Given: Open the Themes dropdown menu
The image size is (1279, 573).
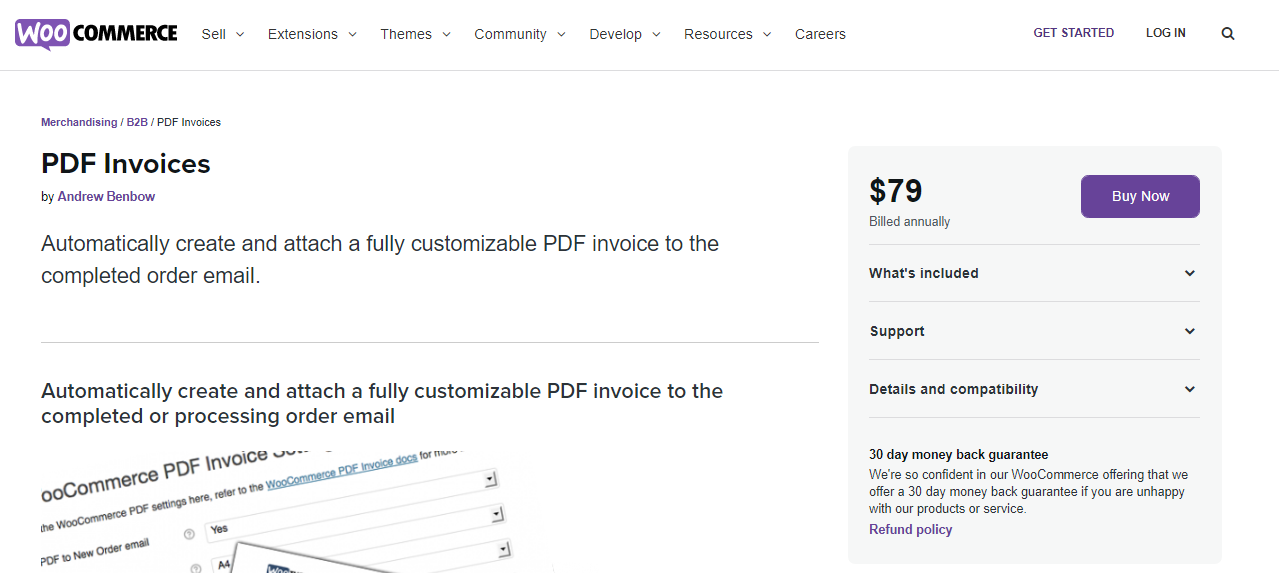Looking at the screenshot, I should pos(415,34).
